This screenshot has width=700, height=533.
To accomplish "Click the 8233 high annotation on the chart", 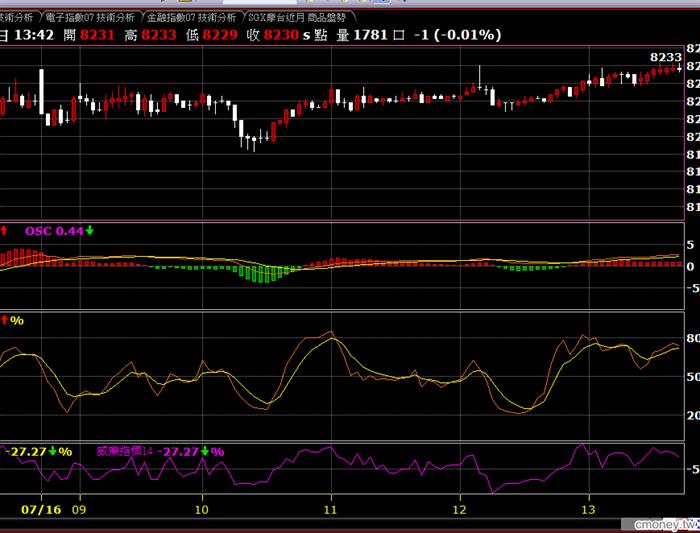I will (666, 57).
